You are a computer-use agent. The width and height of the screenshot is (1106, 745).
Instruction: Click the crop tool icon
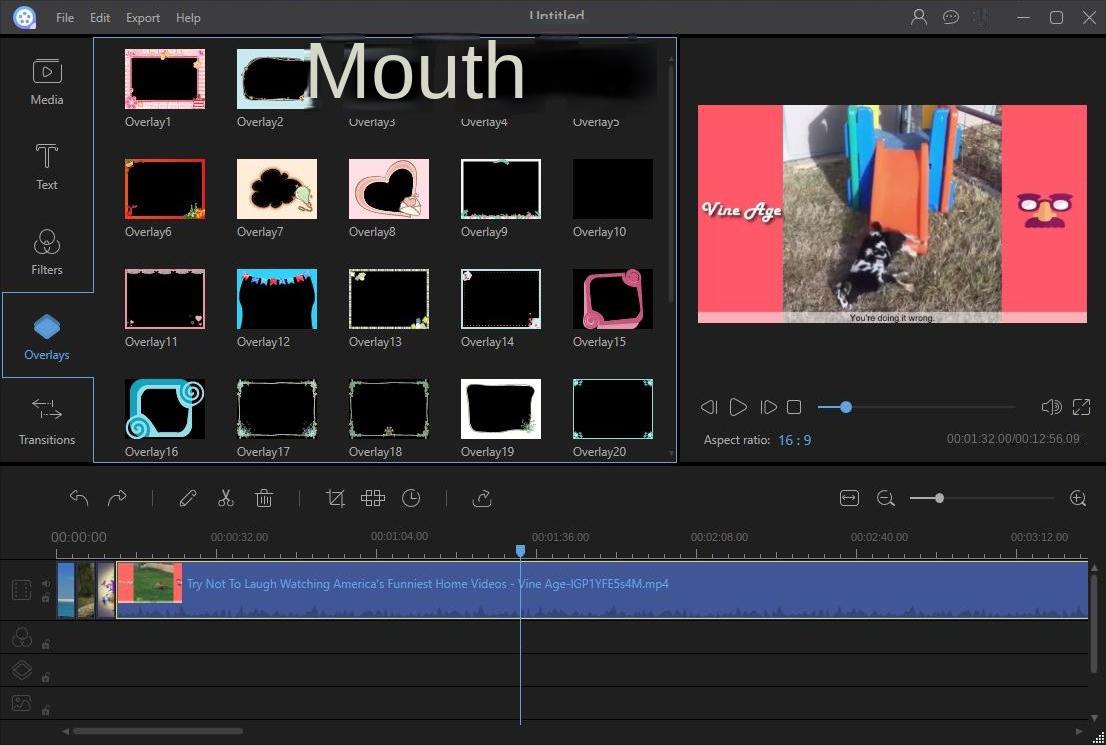[x=335, y=498]
